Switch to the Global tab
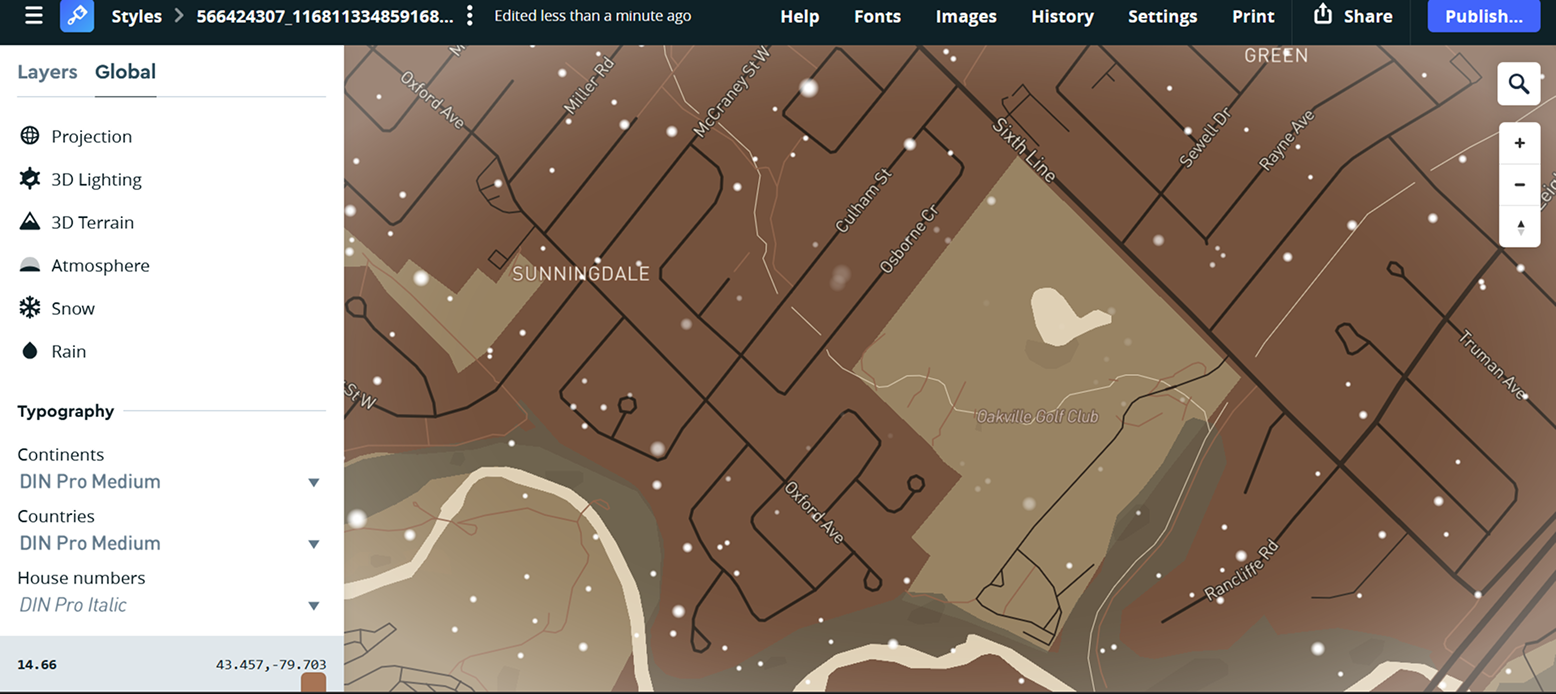 [x=124, y=72]
